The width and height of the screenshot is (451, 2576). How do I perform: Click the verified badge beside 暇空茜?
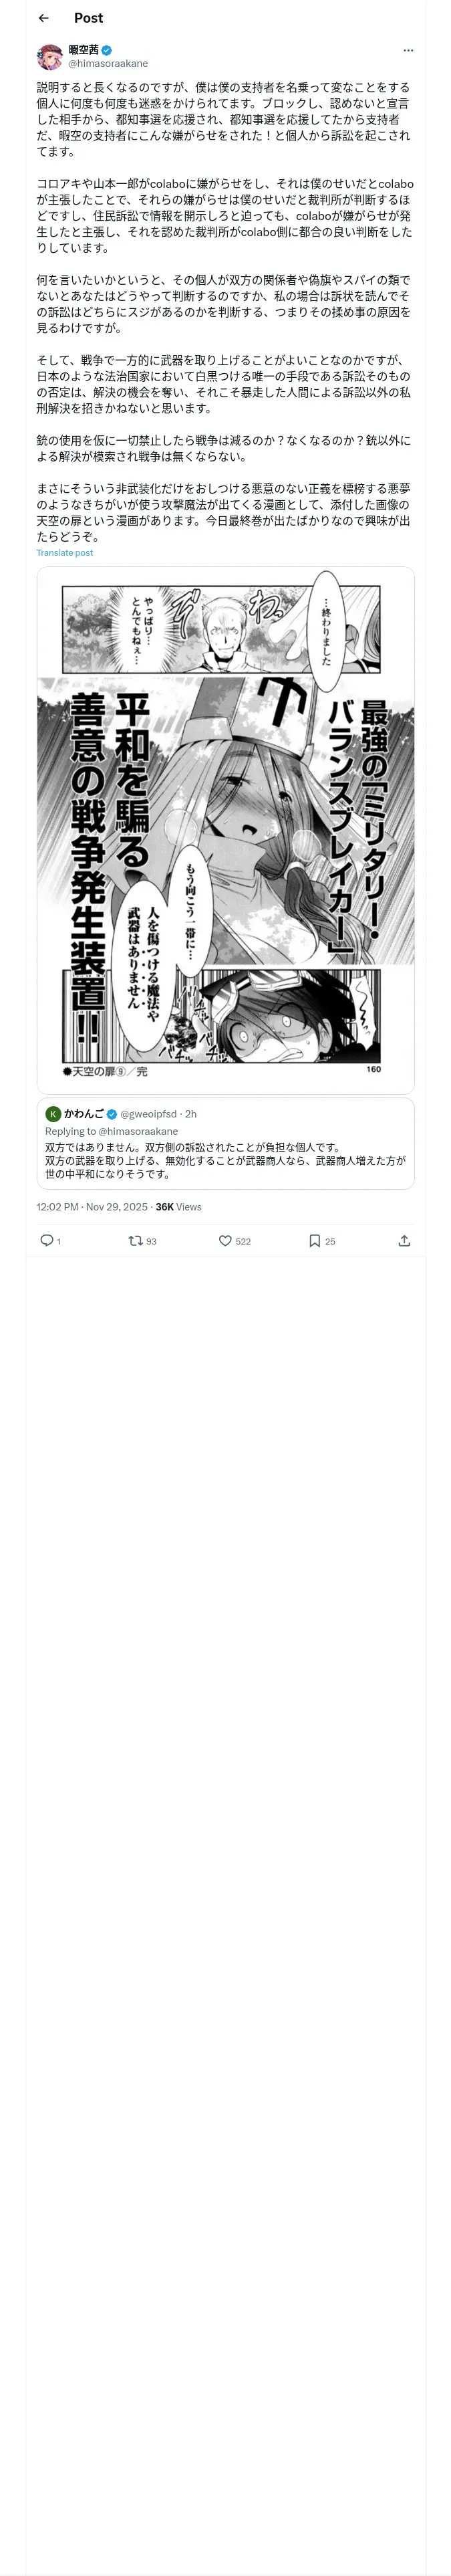107,50
